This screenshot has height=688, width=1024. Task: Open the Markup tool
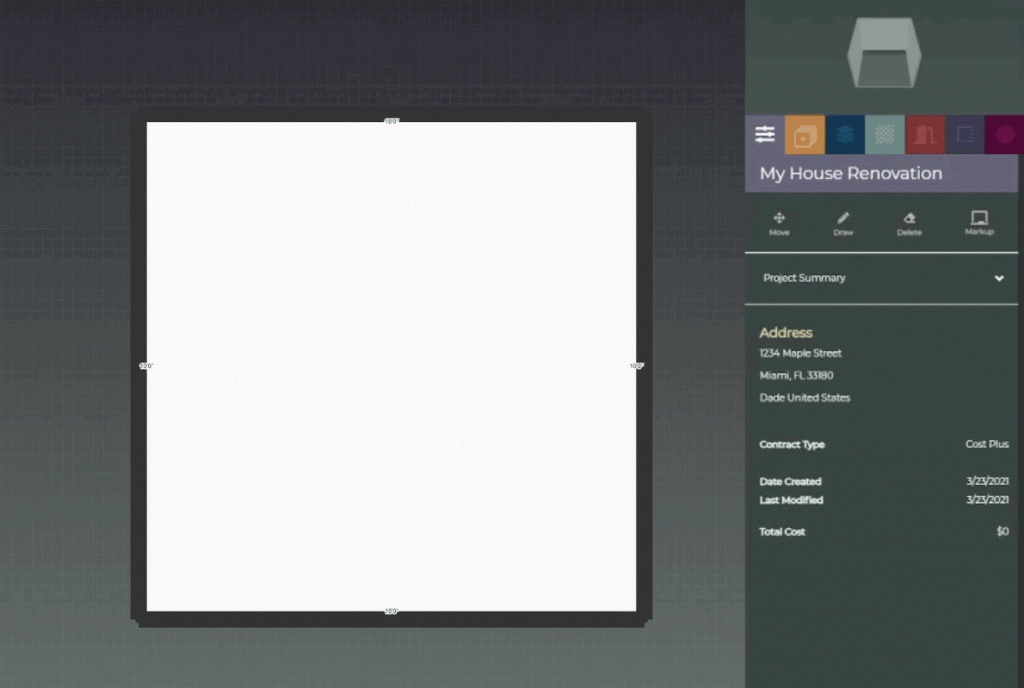point(979,223)
